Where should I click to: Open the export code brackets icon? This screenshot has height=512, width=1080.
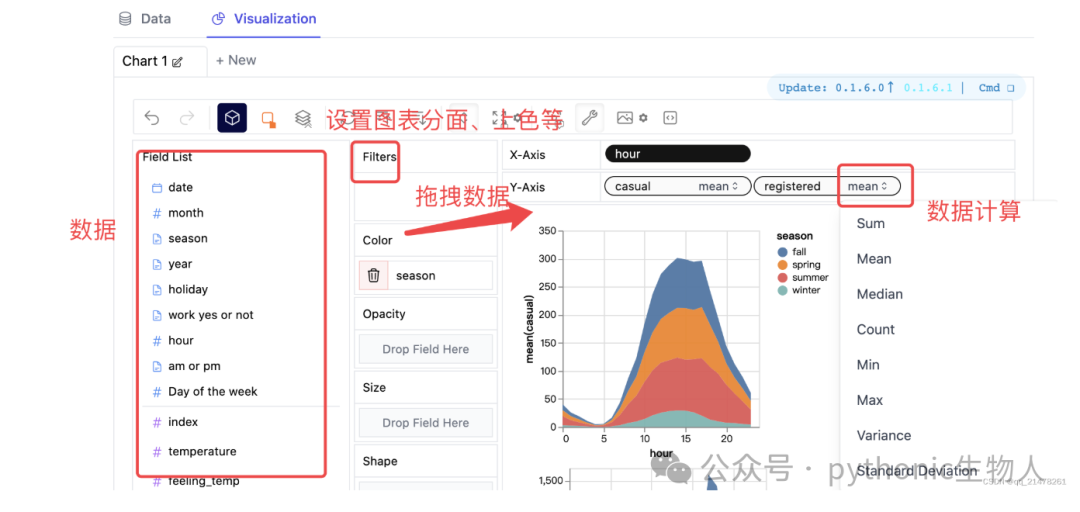coord(669,118)
